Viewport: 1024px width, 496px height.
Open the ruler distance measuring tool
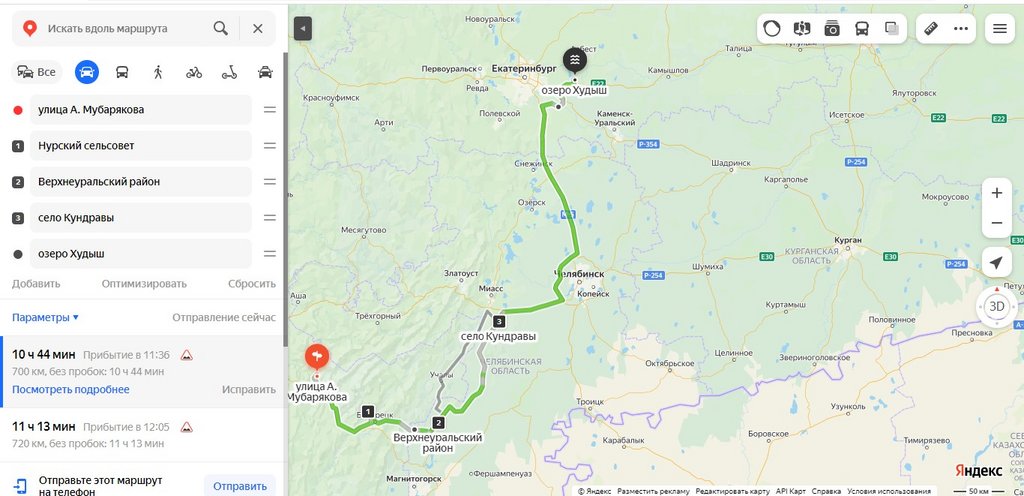coord(931,29)
